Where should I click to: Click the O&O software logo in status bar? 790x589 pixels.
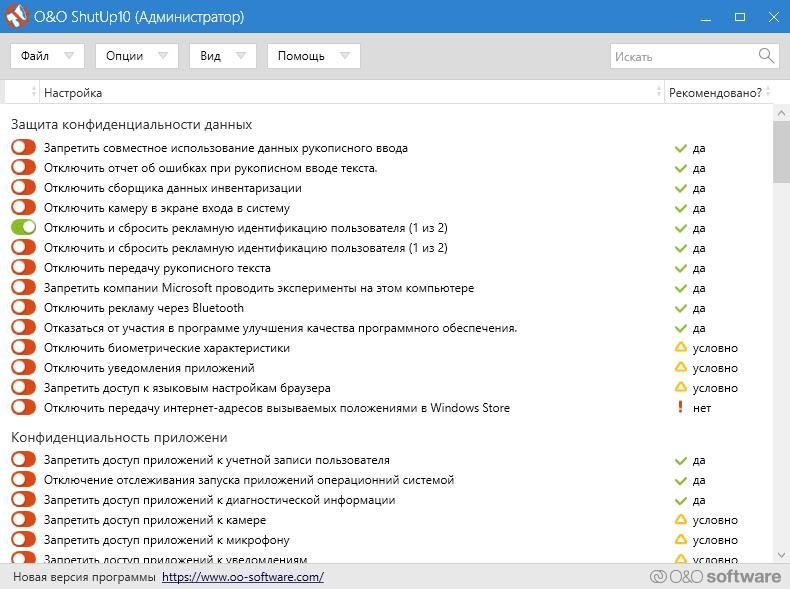[x=715, y=576]
